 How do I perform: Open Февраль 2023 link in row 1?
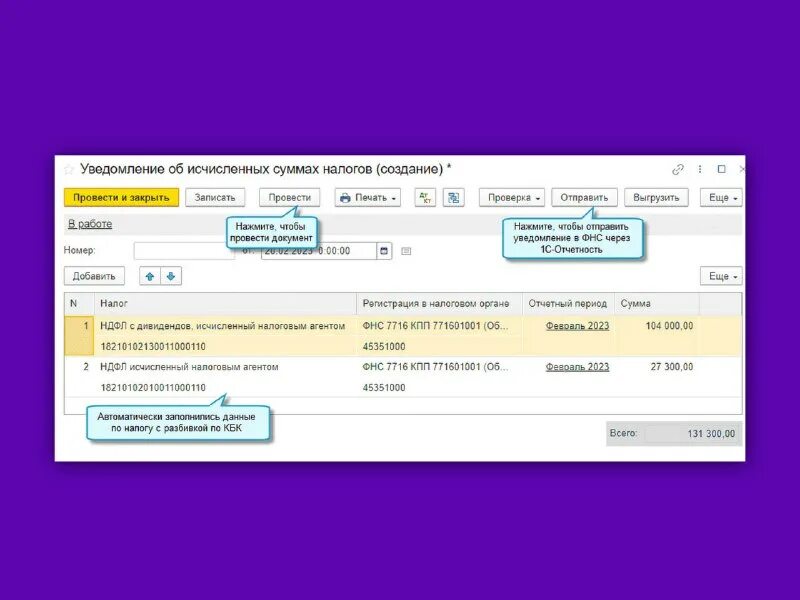577,326
